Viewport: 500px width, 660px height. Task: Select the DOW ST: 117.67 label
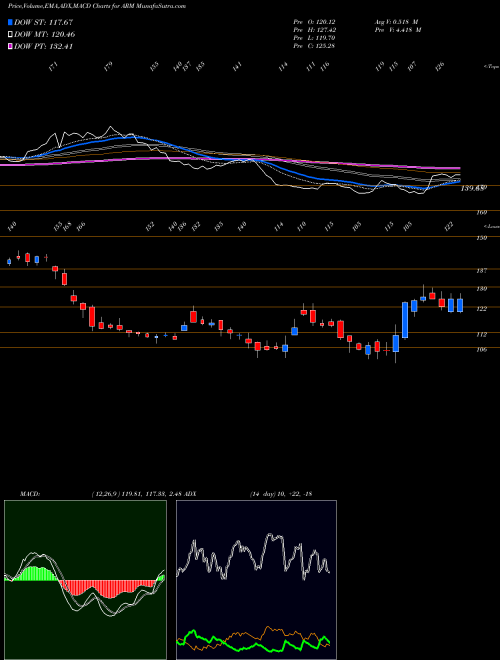coord(44,22)
